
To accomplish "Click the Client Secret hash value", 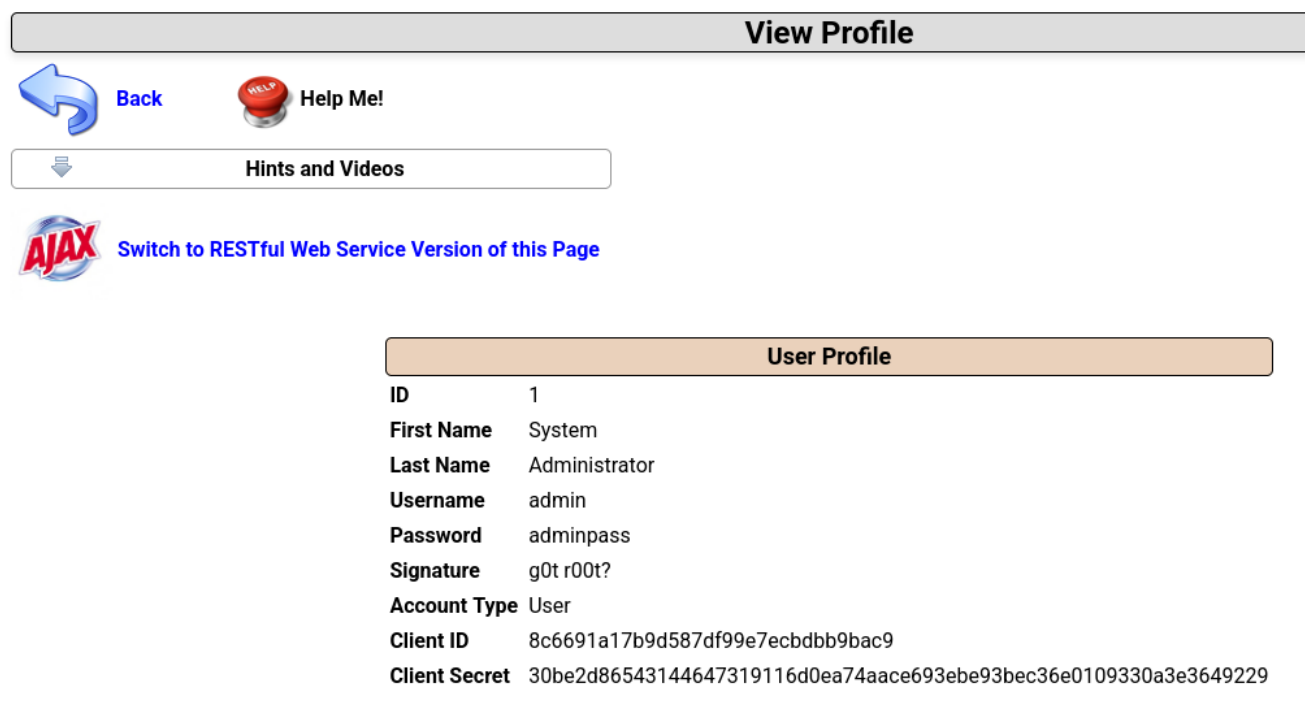I will 897,675.
